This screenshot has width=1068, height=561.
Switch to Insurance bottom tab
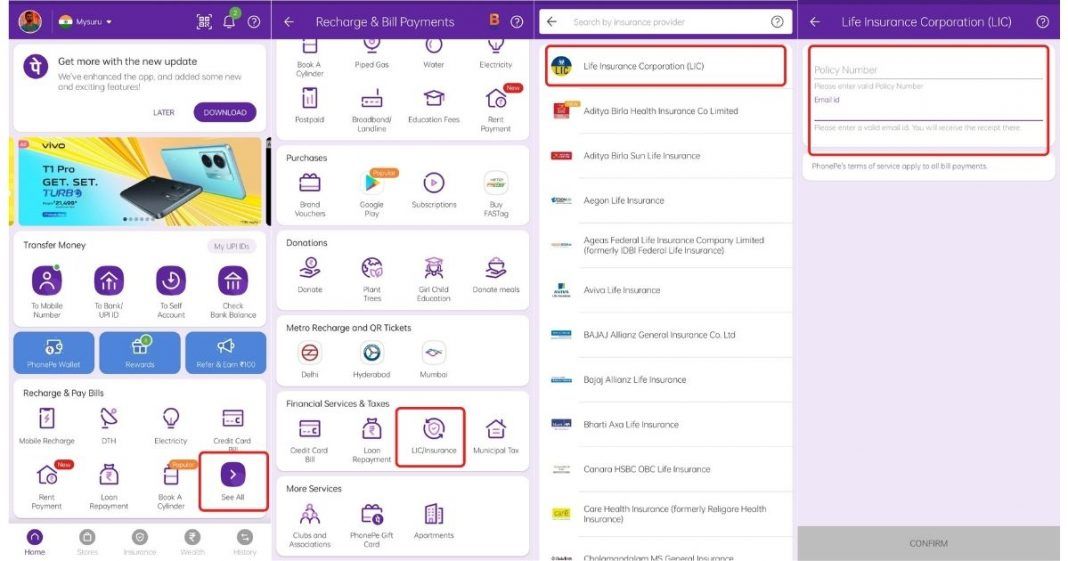[x=140, y=542]
